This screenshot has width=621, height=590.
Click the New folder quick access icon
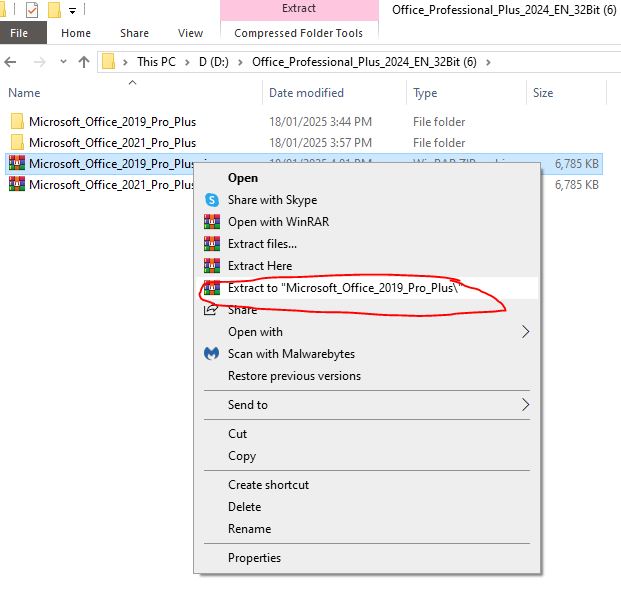click(54, 10)
